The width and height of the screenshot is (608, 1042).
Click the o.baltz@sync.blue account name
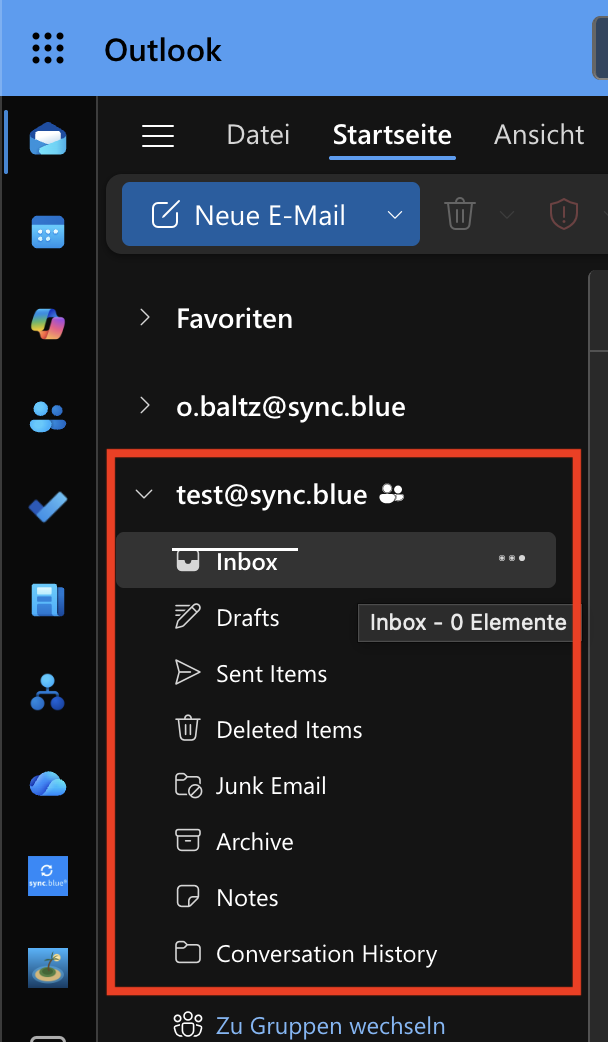(x=291, y=406)
